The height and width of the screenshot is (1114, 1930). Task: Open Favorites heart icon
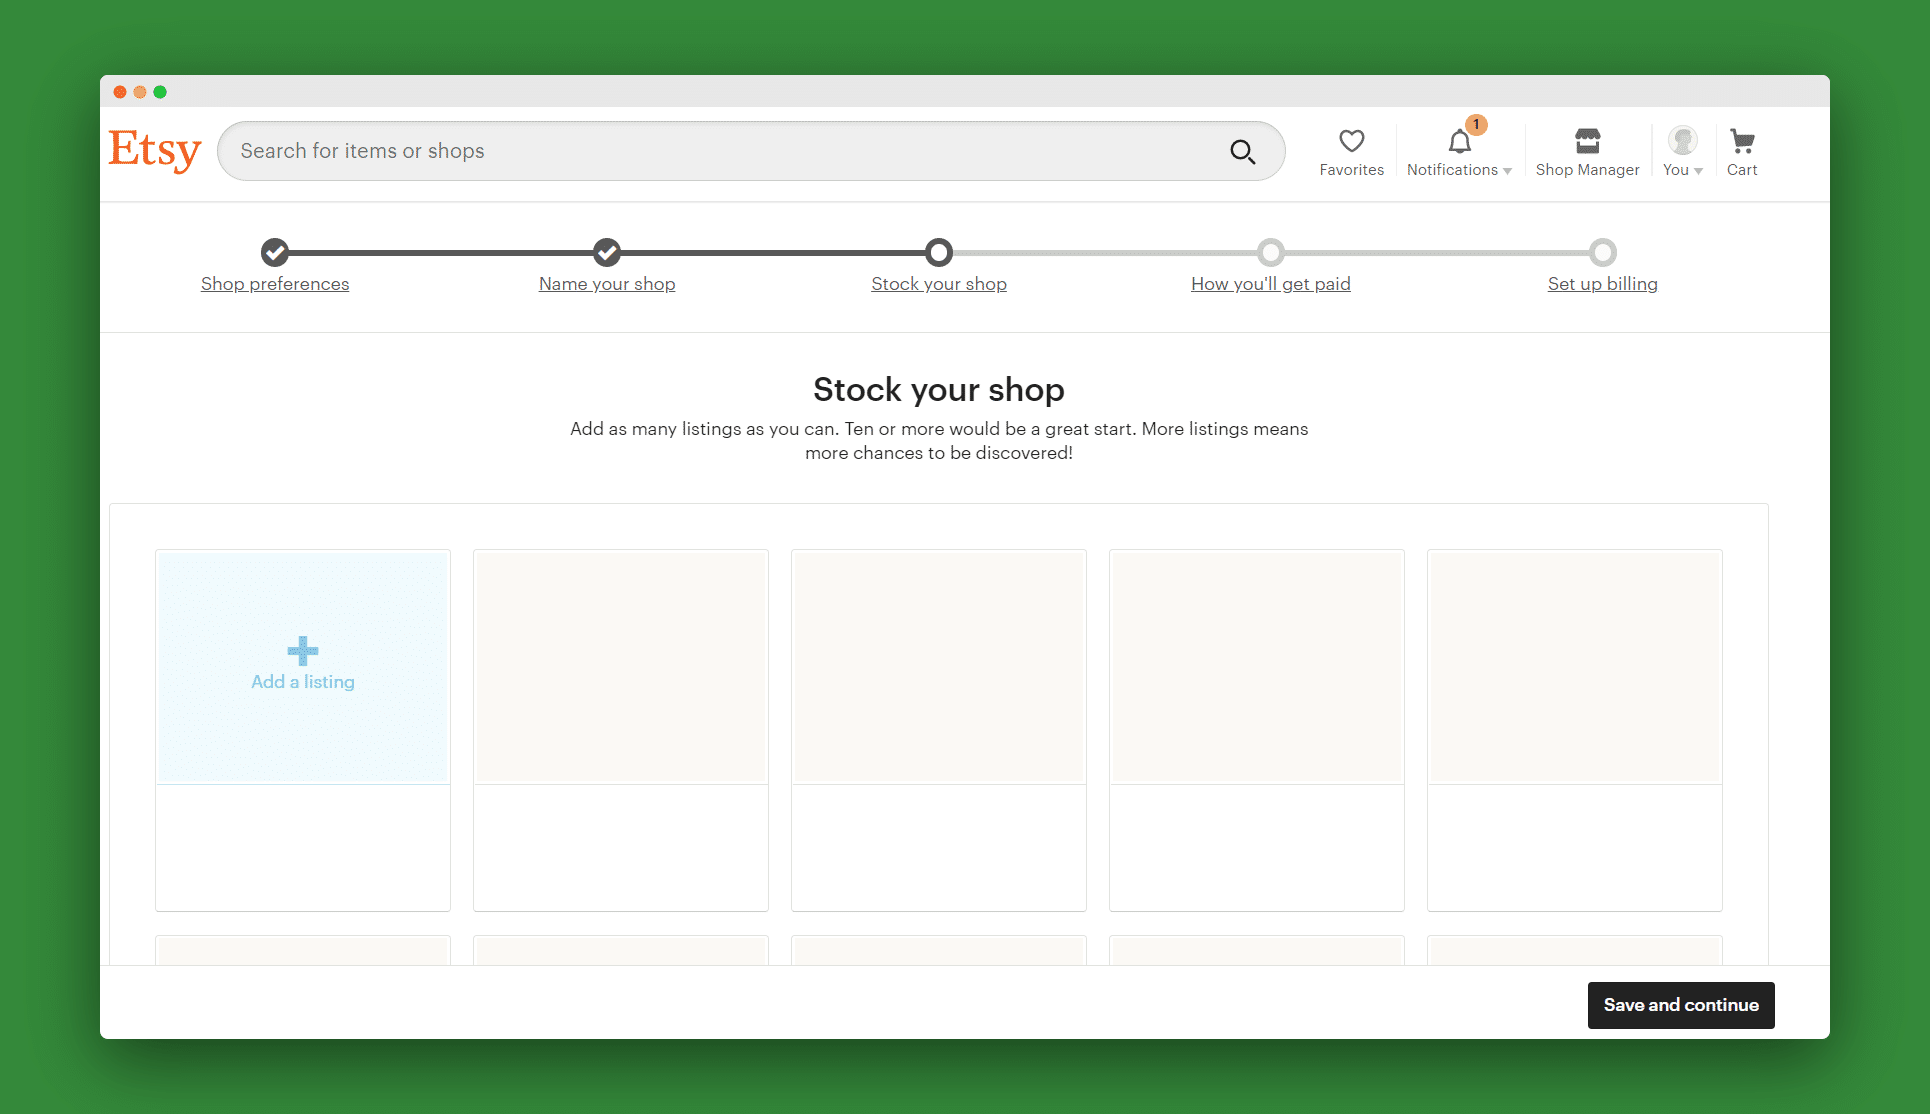tap(1351, 141)
